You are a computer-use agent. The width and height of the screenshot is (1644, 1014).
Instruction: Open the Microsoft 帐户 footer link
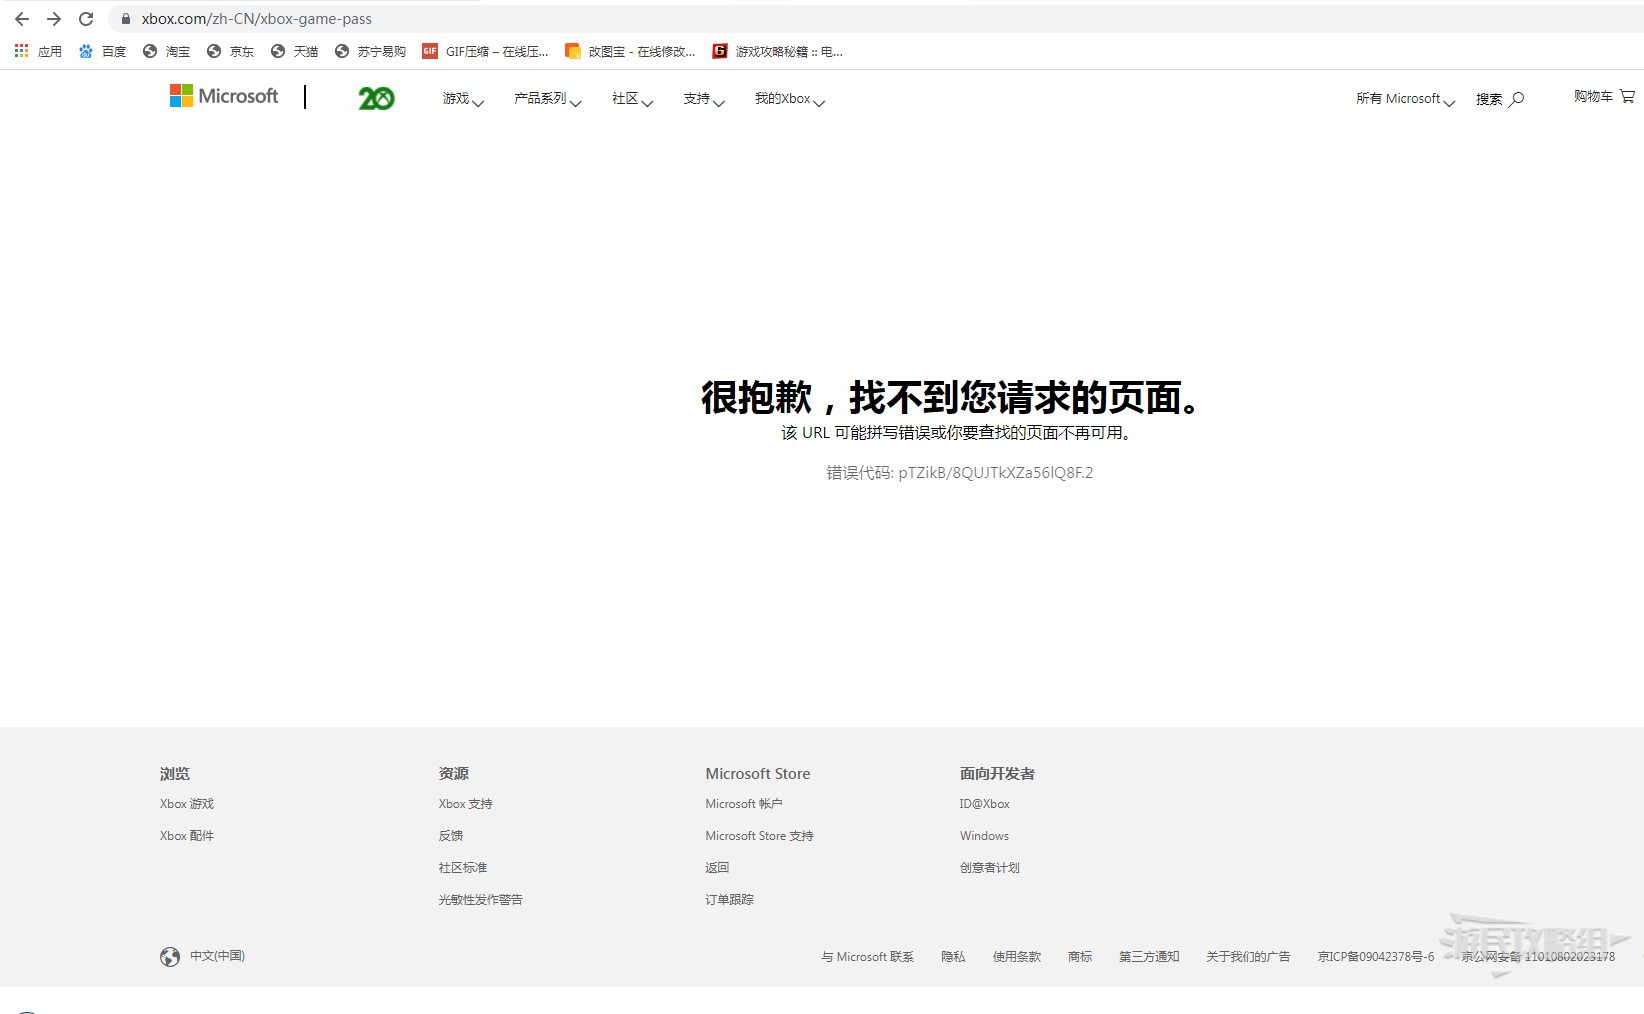tap(744, 804)
